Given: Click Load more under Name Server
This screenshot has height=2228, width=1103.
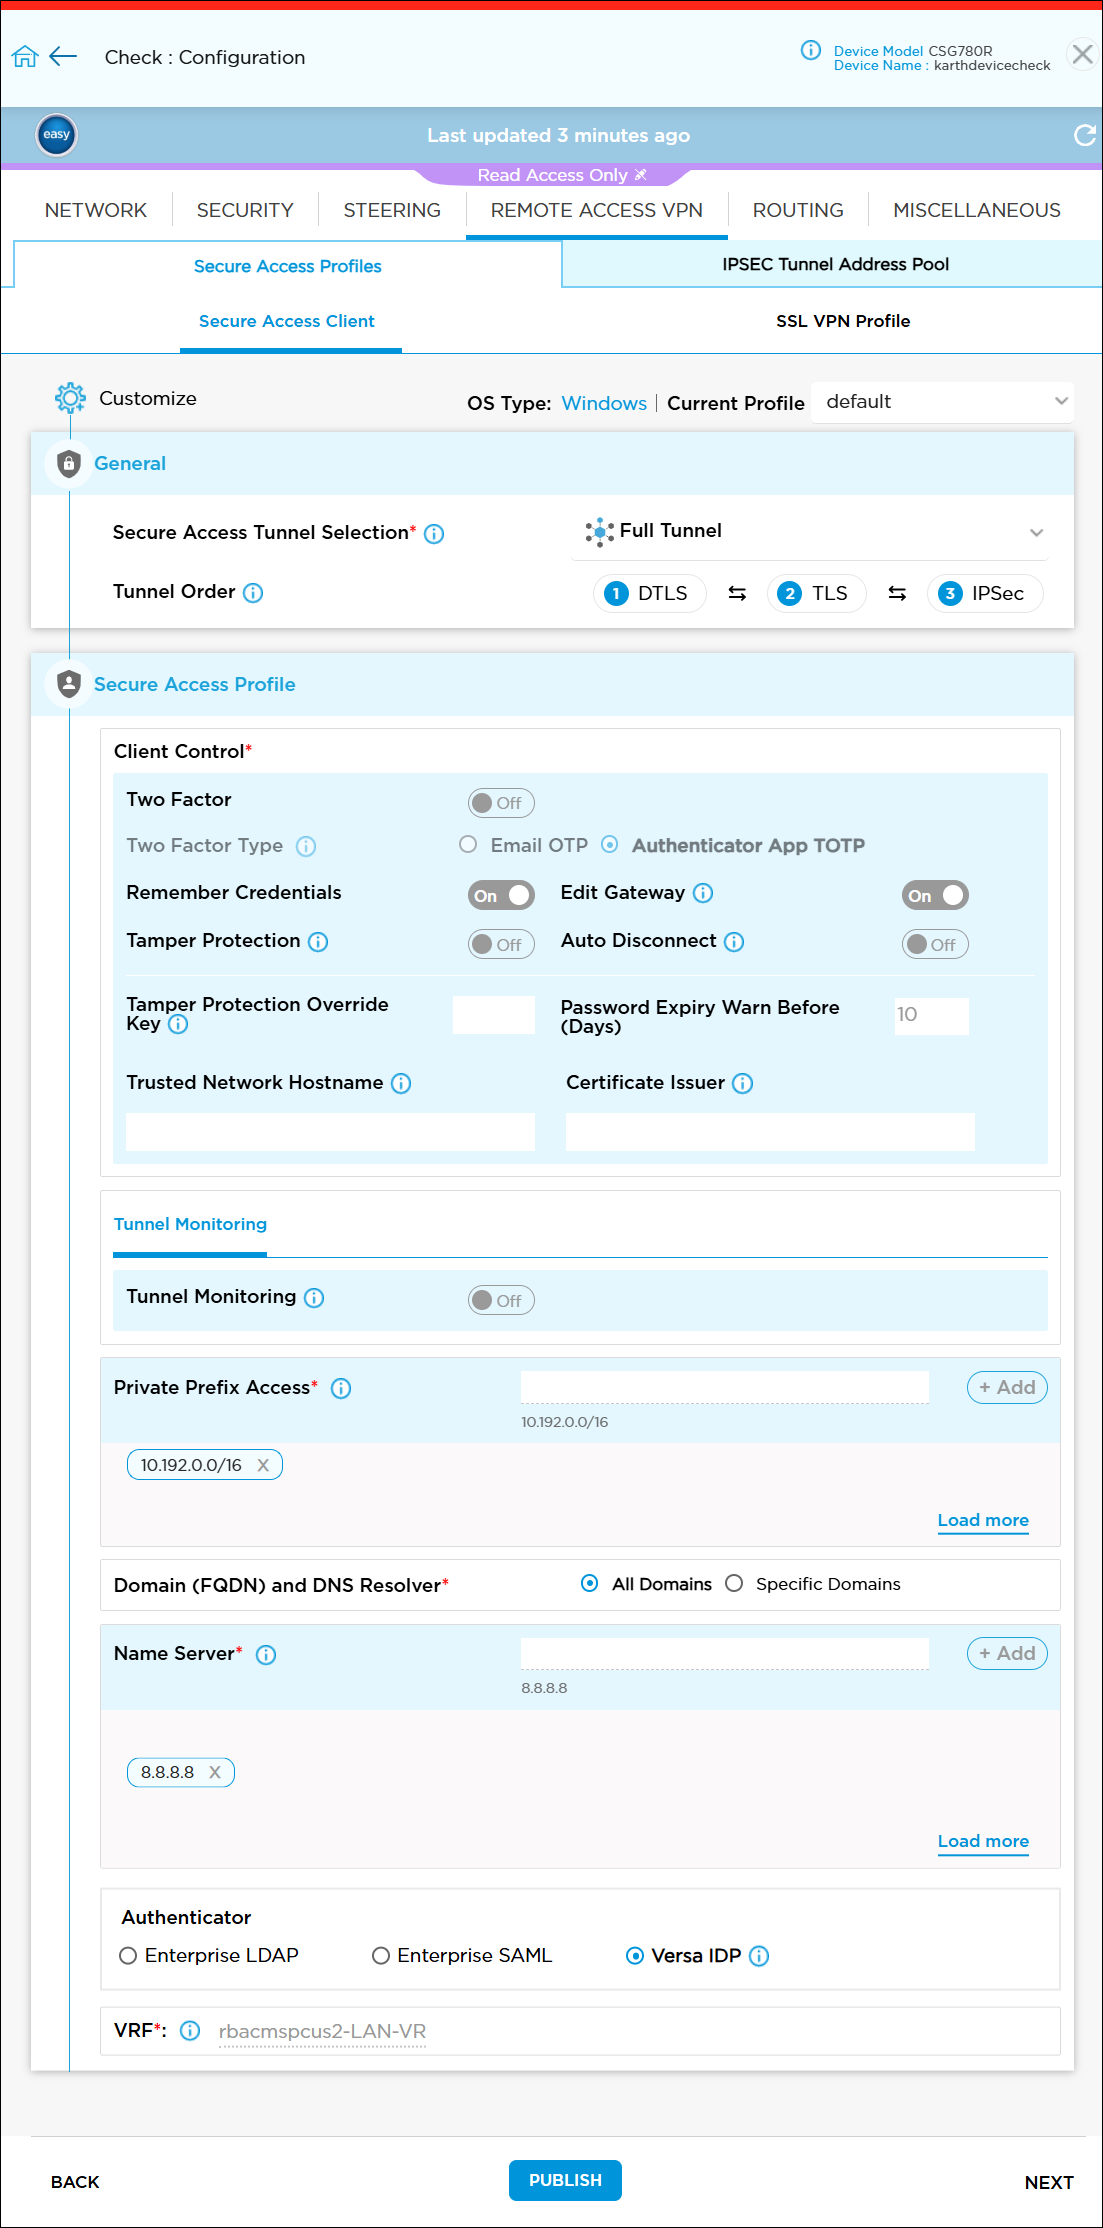Looking at the screenshot, I should tap(982, 1841).
